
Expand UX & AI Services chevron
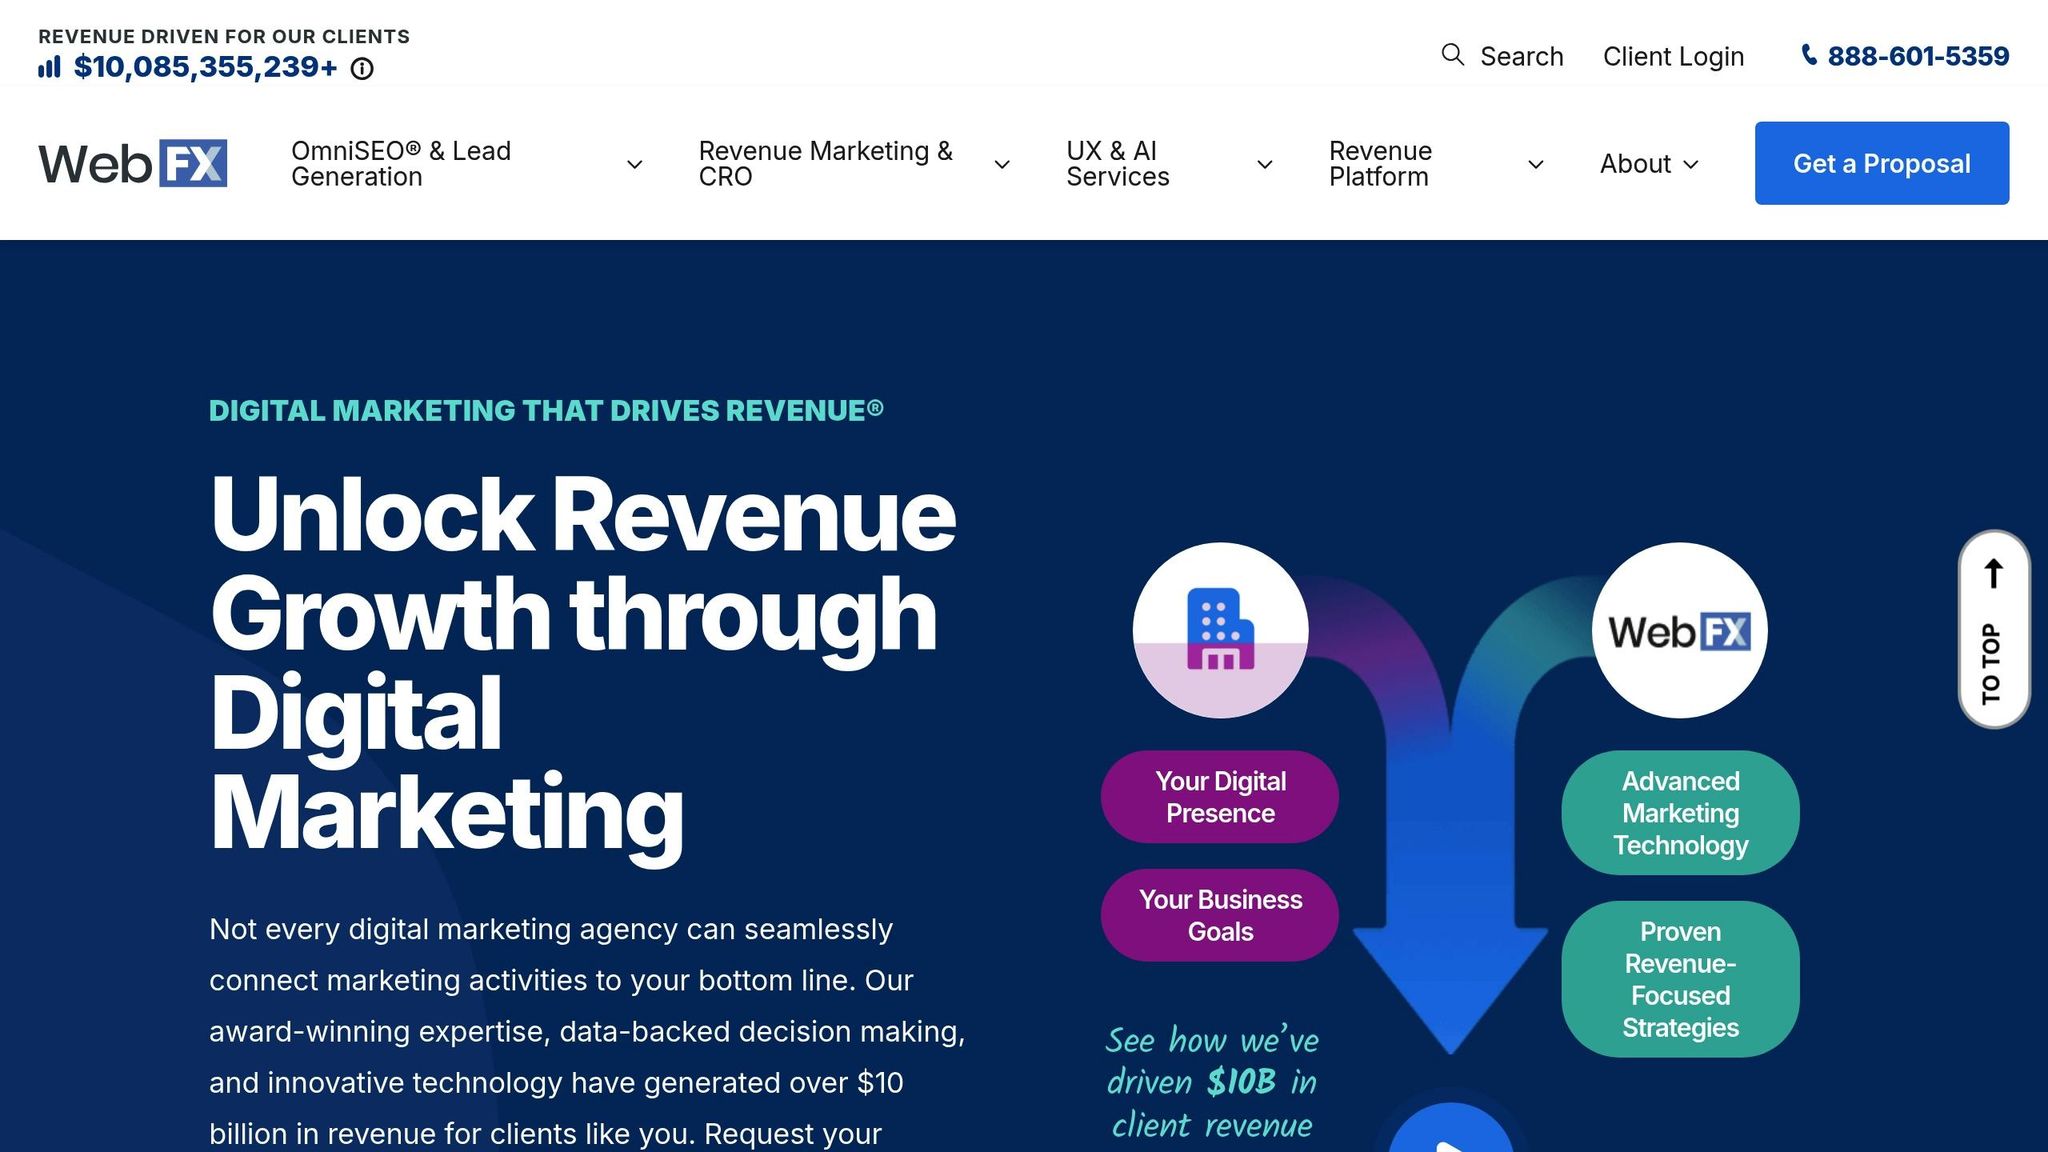point(1264,165)
